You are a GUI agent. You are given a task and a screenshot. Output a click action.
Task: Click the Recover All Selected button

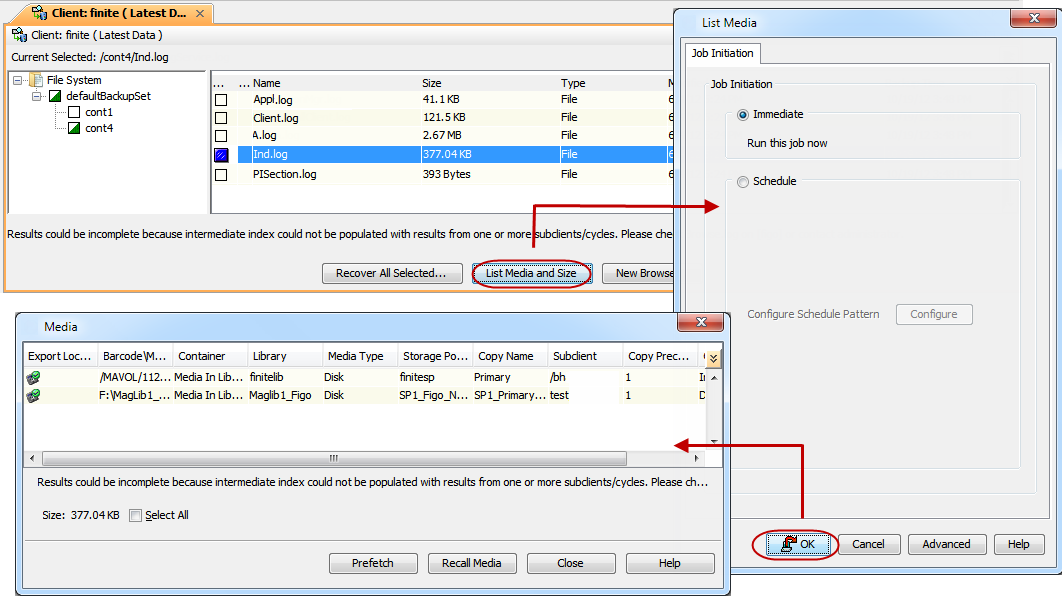pos(391,273)
